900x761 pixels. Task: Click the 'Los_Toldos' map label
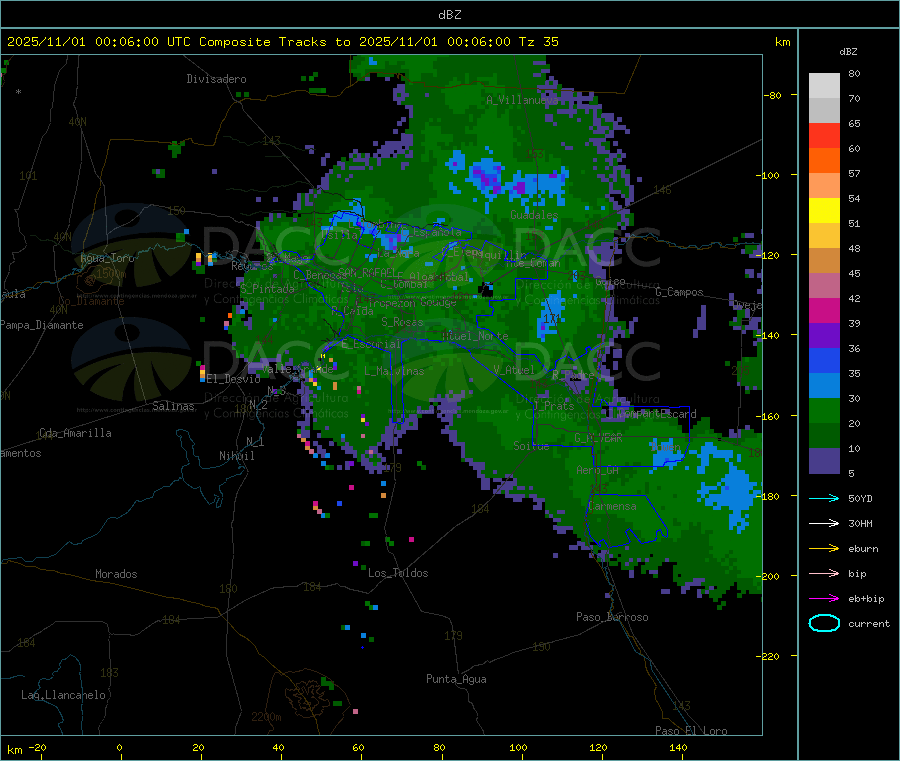pyautogui.click(x=398, y=573)
